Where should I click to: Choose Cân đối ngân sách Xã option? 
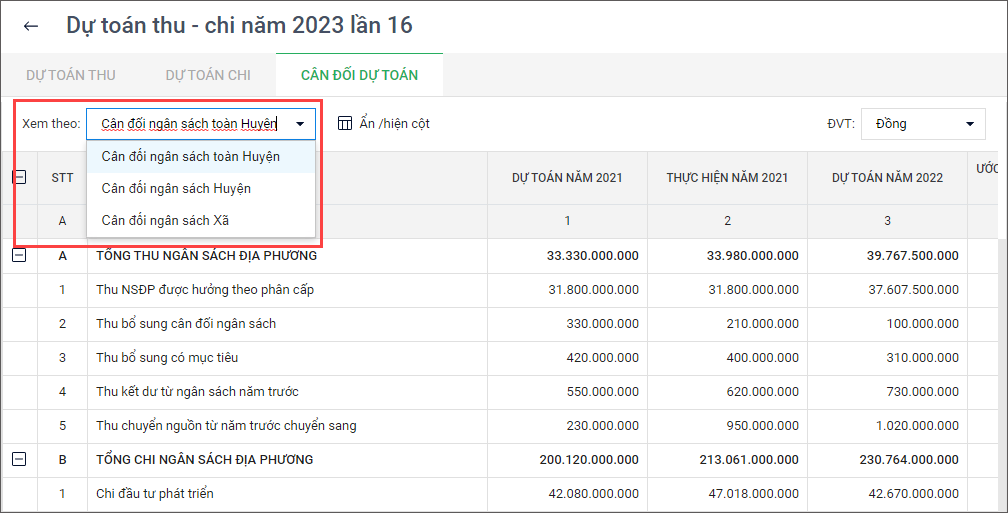click(x=165, y=220)
